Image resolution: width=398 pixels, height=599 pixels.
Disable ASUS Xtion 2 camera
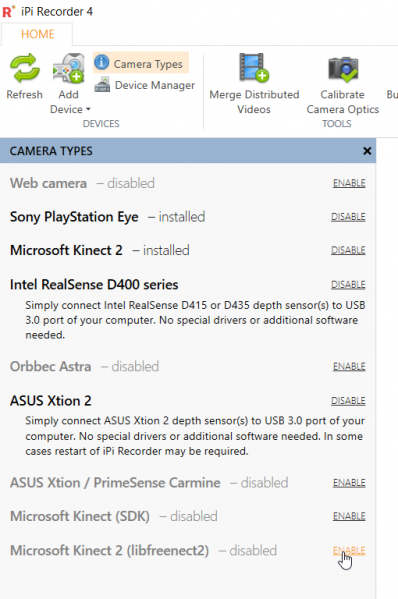tap(348, 401)
